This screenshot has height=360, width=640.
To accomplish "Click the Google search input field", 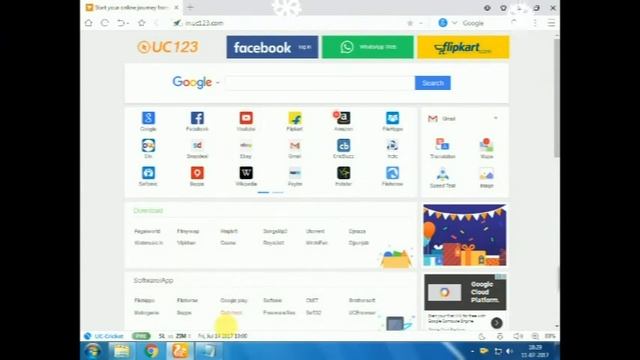I will [x=319, y=83].
